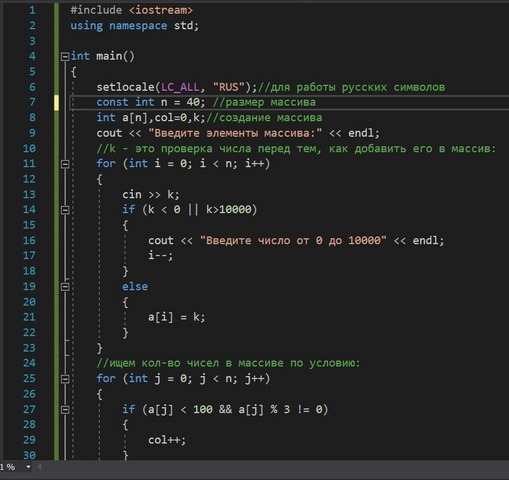Click the horizontal scrollbar left arrow
Image resolution: width=509 pixels, height=480 pixels.
coord(39,467)
